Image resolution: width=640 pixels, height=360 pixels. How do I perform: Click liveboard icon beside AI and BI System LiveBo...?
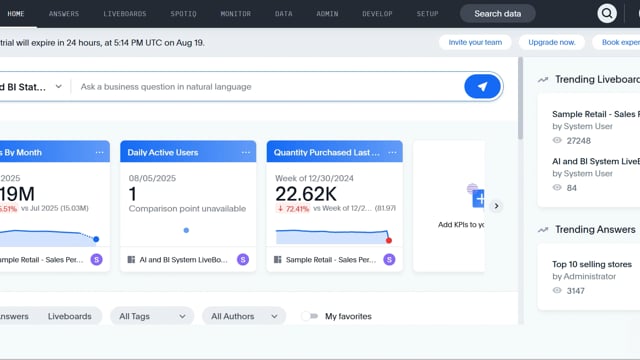(131, 260)
